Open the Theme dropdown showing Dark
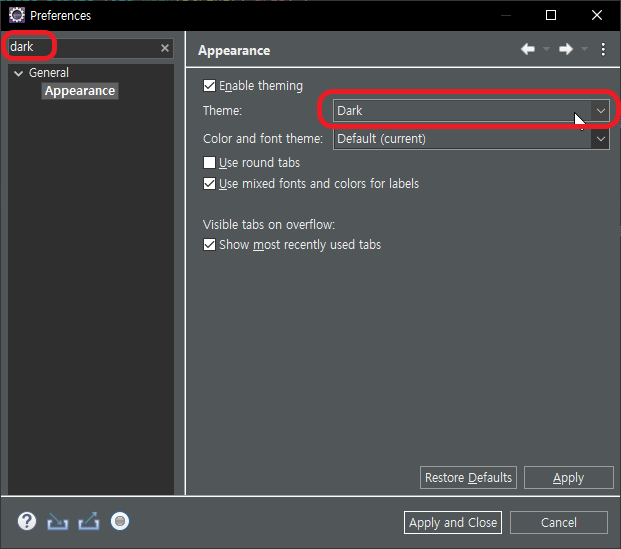 tap(471, 111)
